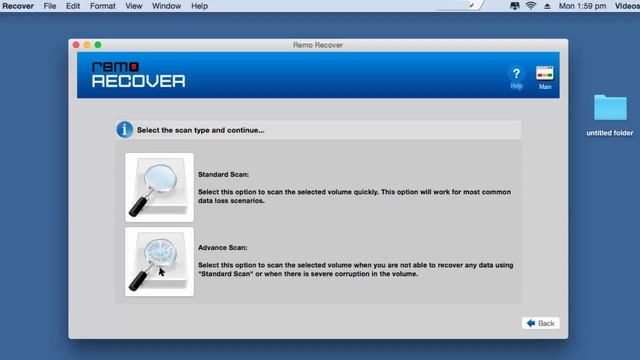640x360 pixels.
Task: Close the Remo Recover window
Action: 76,45
